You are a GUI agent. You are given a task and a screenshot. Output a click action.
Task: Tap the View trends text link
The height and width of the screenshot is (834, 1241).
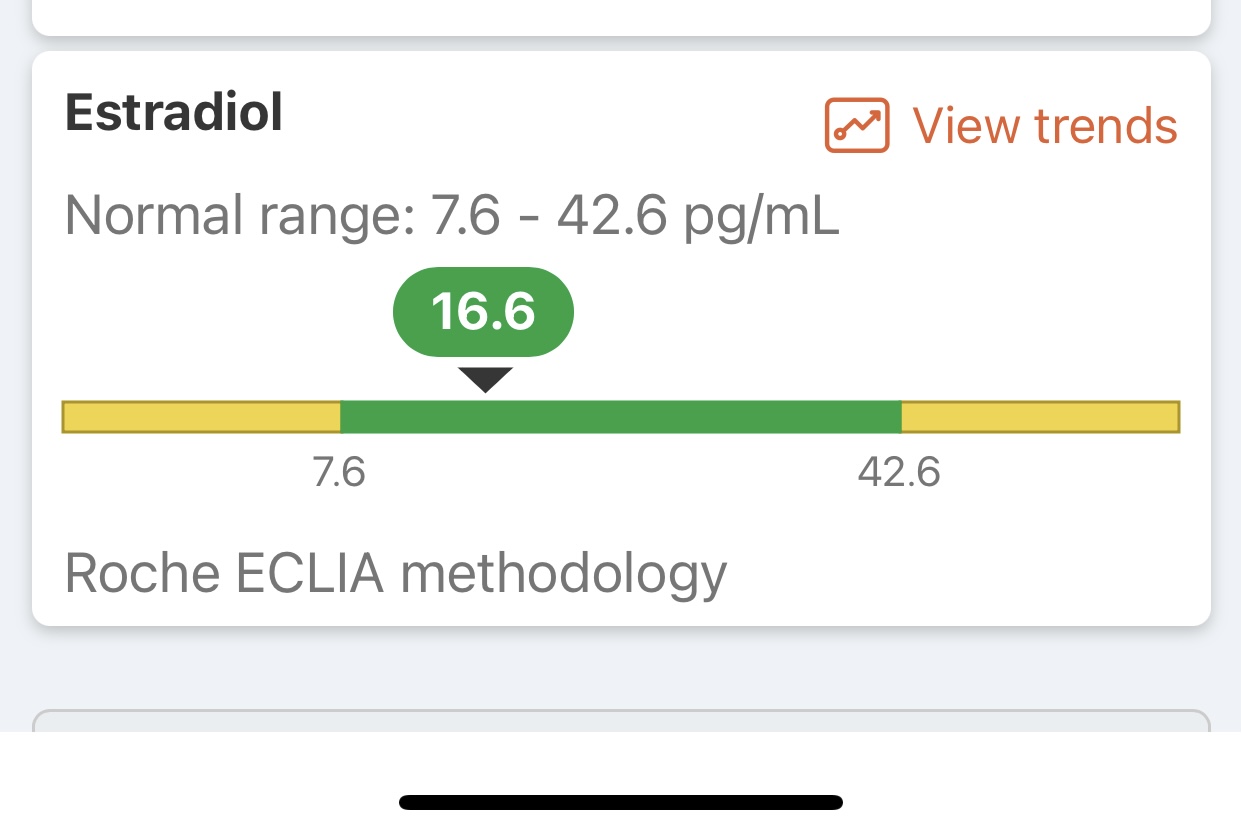(1045, 126)
